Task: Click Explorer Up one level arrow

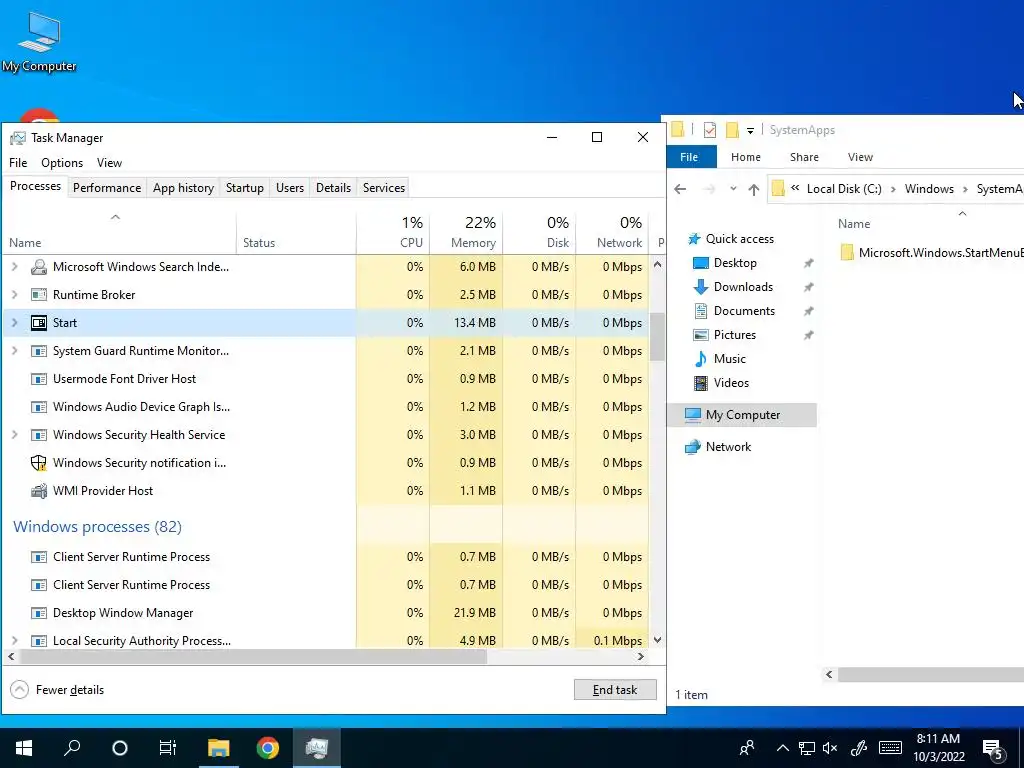Action: coord(754,189)
